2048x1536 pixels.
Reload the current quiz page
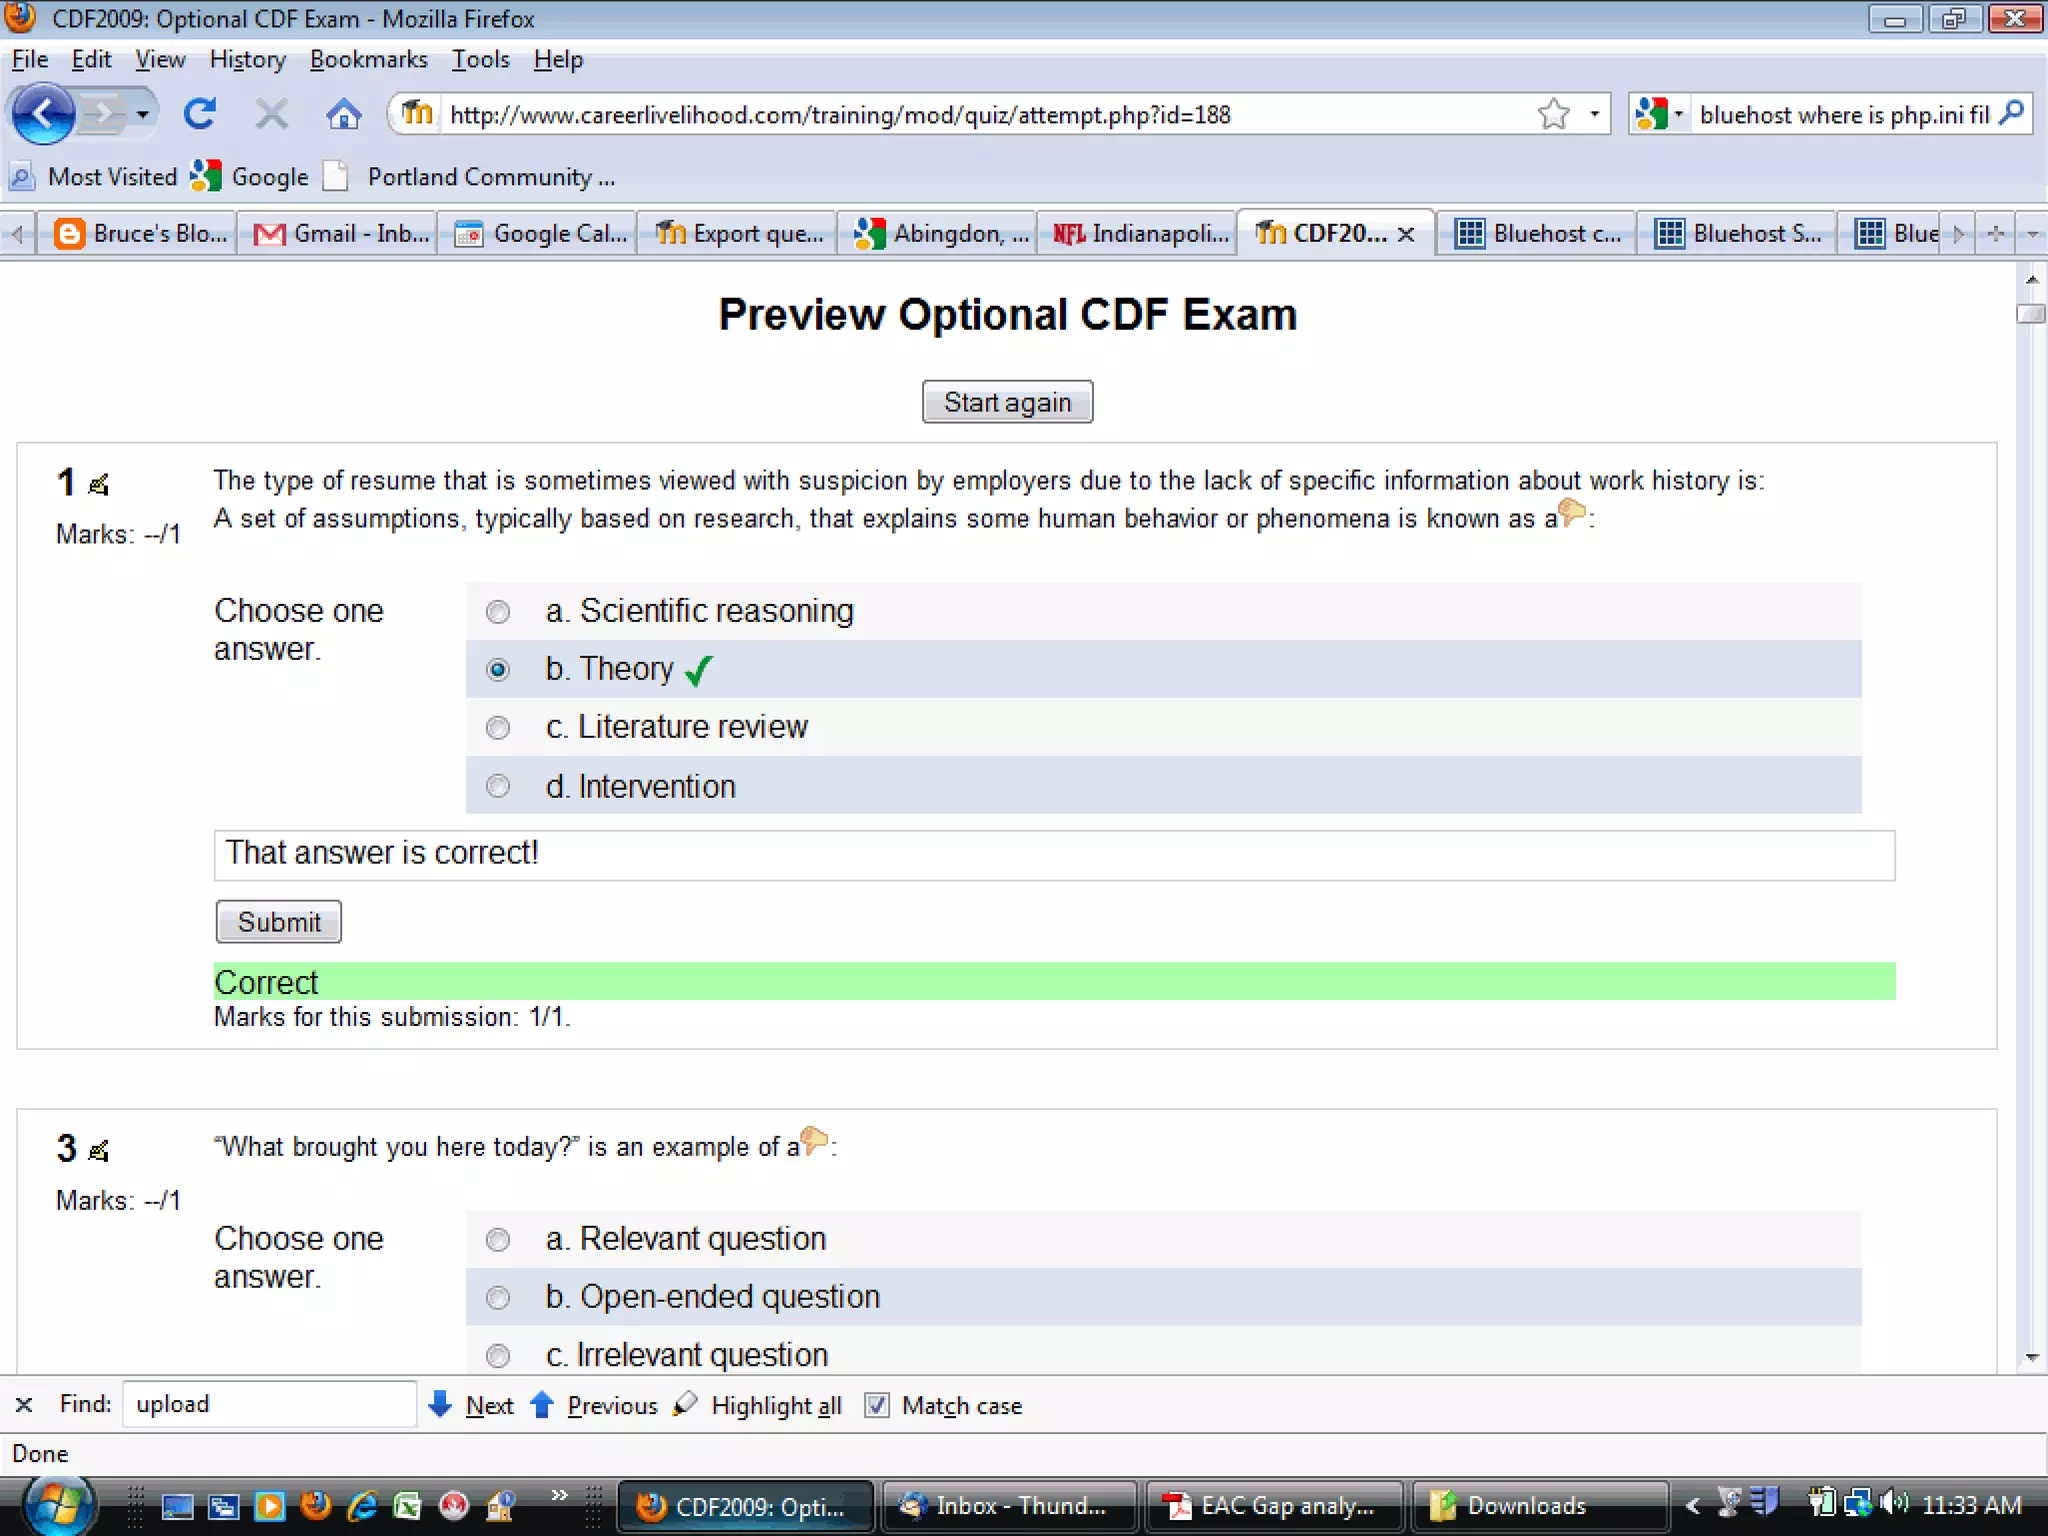(x=200, y=114)
